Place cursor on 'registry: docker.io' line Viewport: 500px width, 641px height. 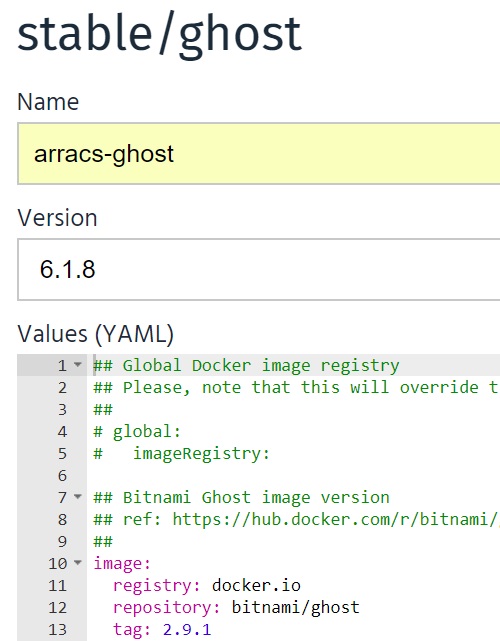coord(207,585)
